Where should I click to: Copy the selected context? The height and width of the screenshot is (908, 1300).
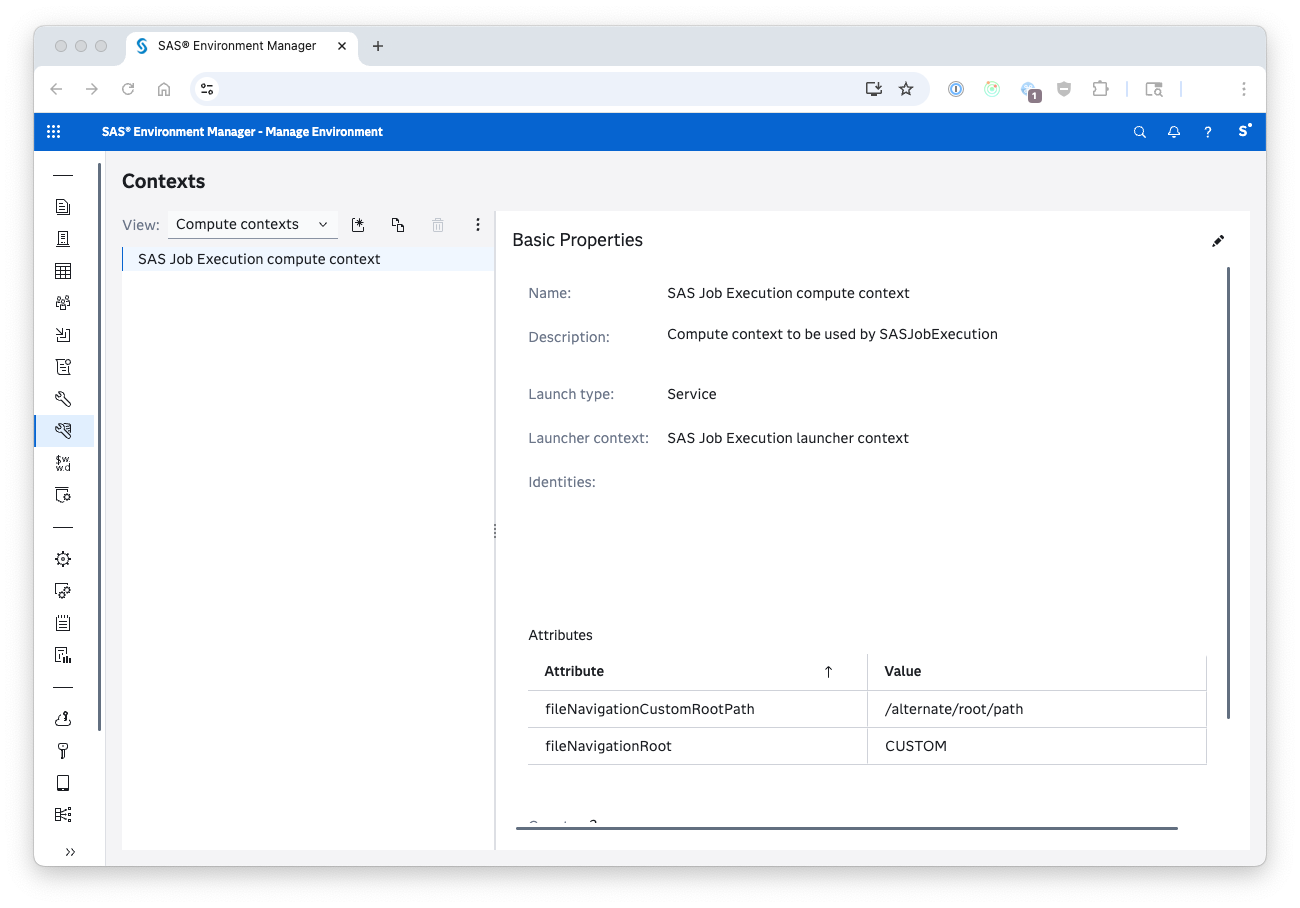tap(398, 225)
